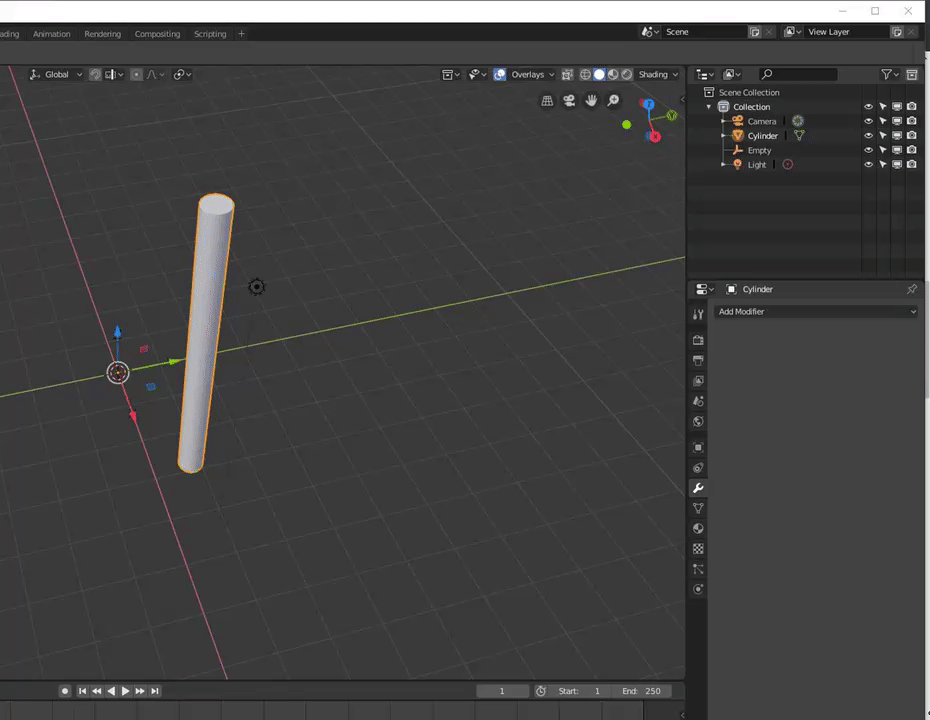Open the Animation workspace tab
The image size is (930, 720).
click(x=52, y=34)
